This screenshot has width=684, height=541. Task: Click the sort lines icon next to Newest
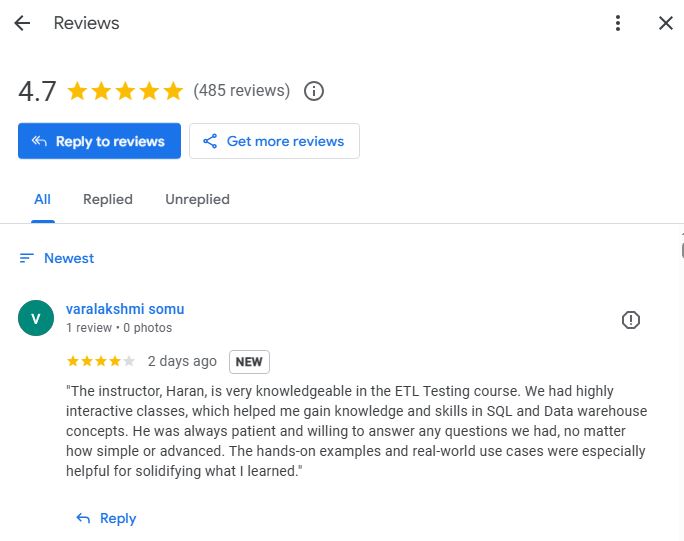click(x=26, y=258)
